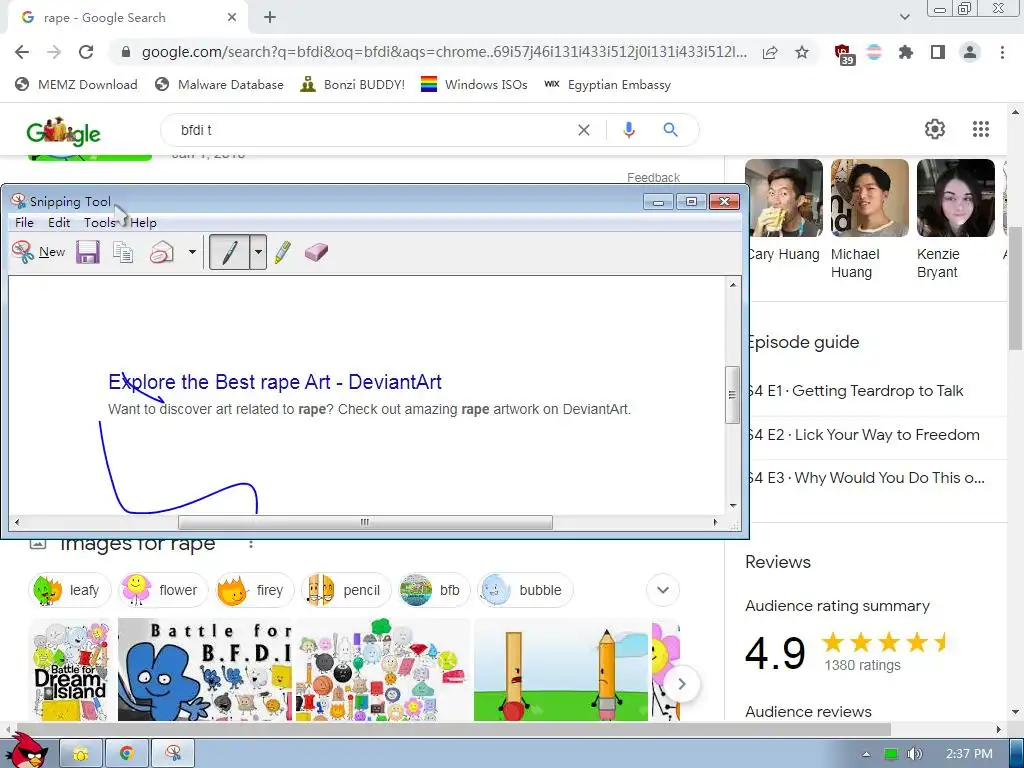The width and height of the screenshot is (1024, 768).
Task: Filter images by the firey chip
Action: click(x=254, y=590)
